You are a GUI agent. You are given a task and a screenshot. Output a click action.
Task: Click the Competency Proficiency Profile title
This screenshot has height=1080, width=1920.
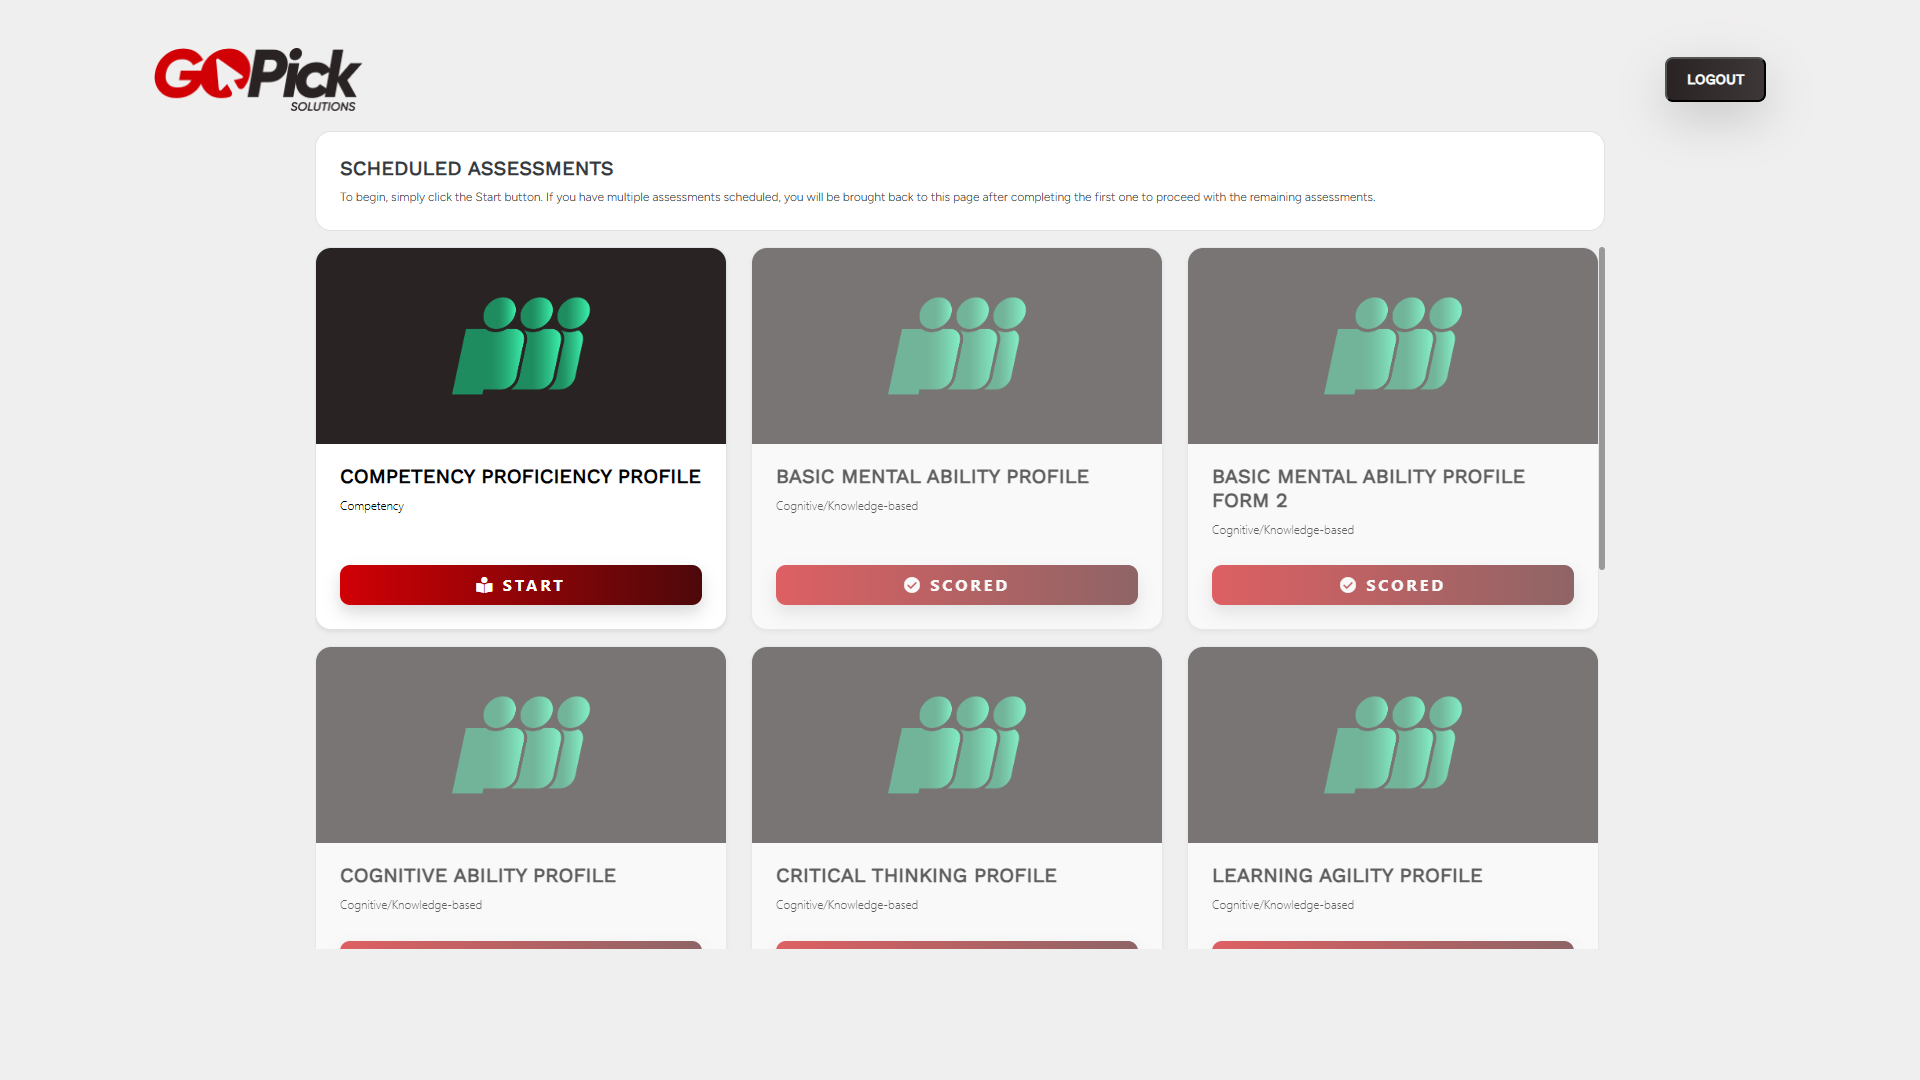(x=520, y=477)
